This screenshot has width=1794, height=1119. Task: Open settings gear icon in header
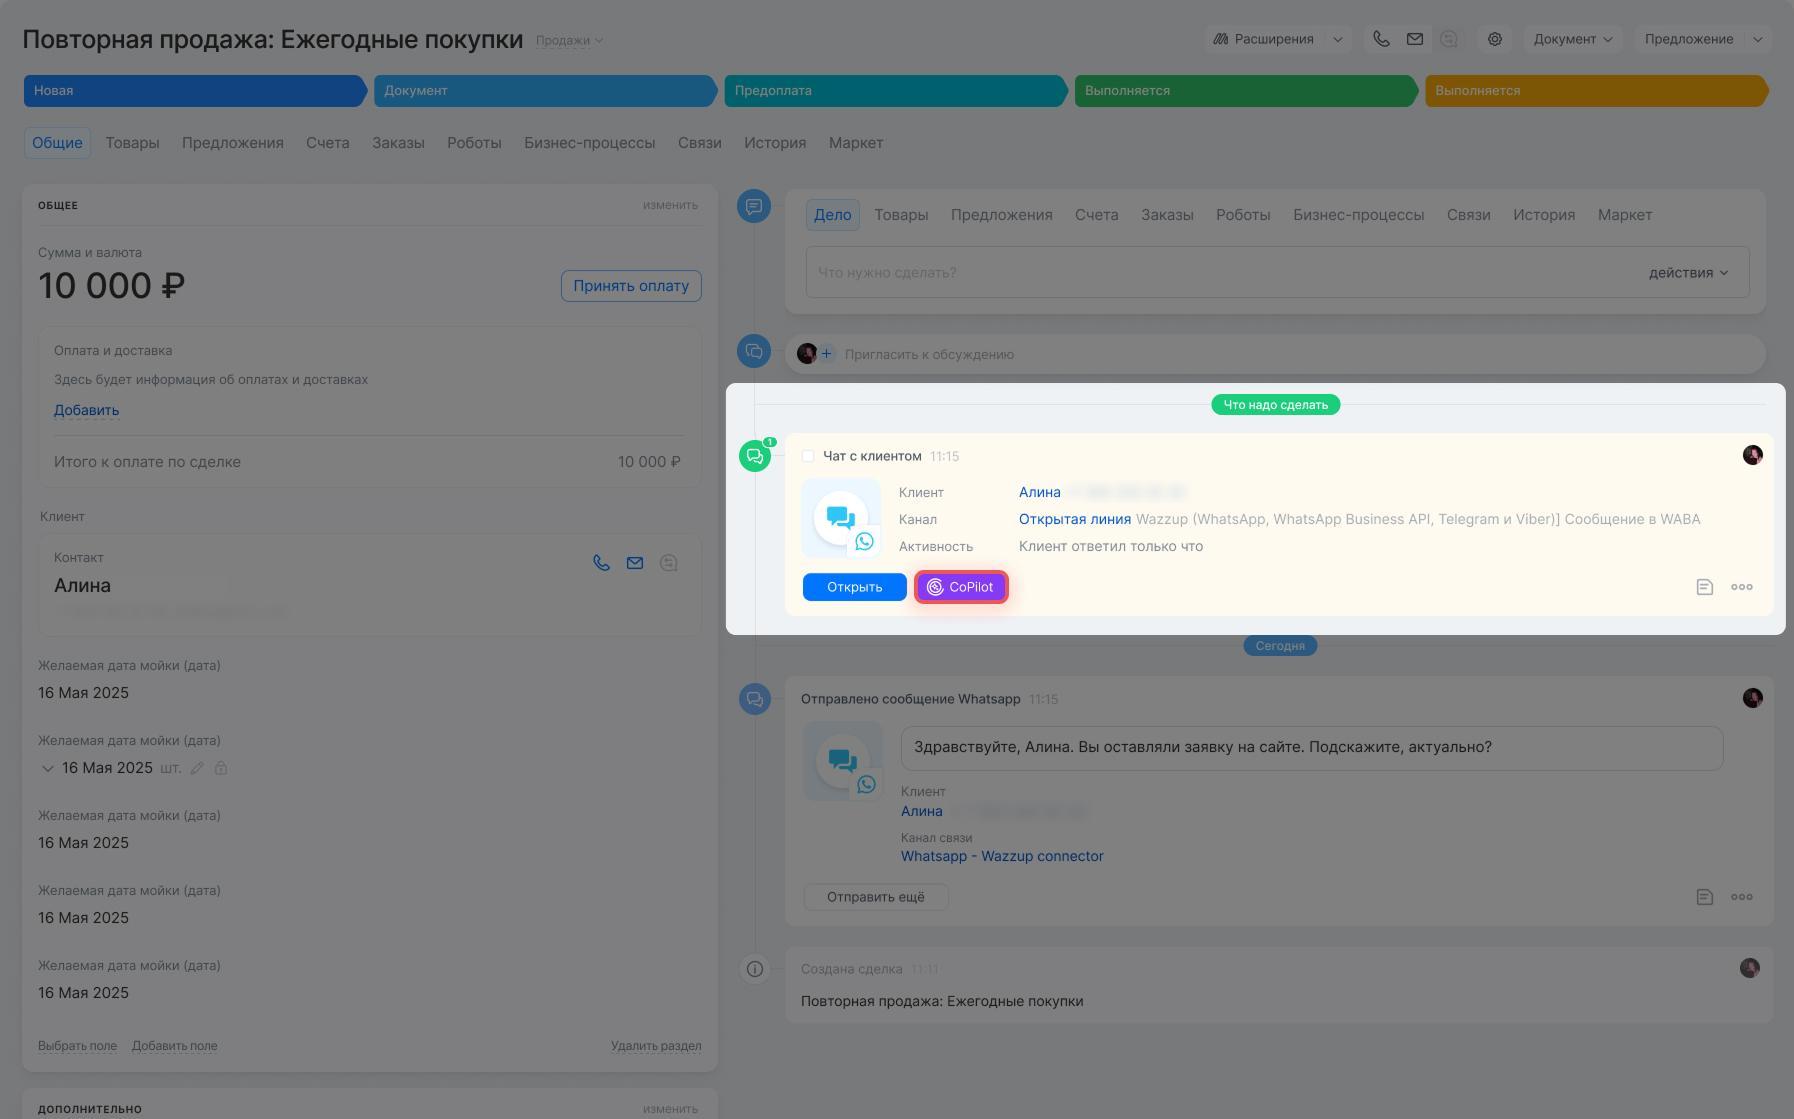point(1495,39)
